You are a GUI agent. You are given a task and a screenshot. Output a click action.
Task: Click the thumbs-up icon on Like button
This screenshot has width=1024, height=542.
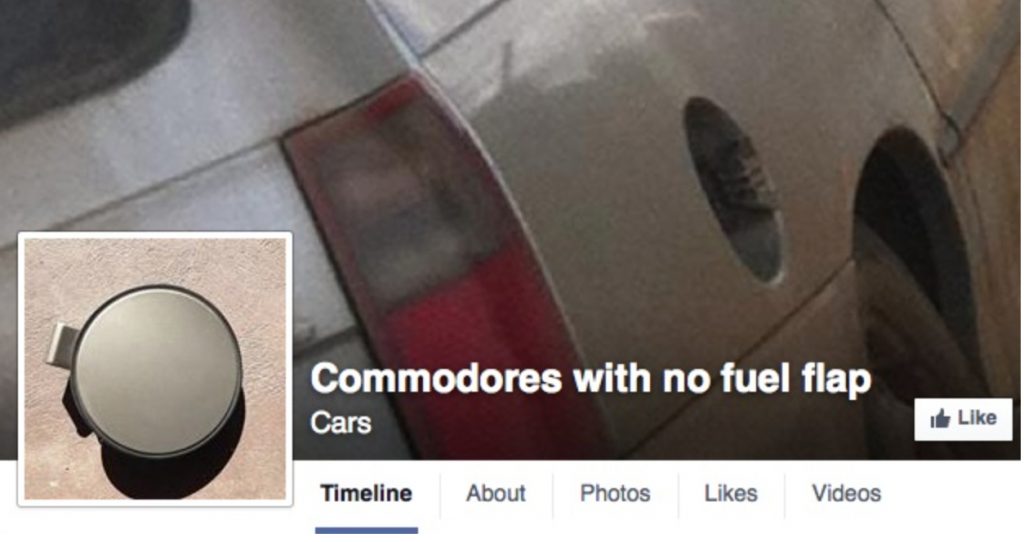click(x=939, y=418)
